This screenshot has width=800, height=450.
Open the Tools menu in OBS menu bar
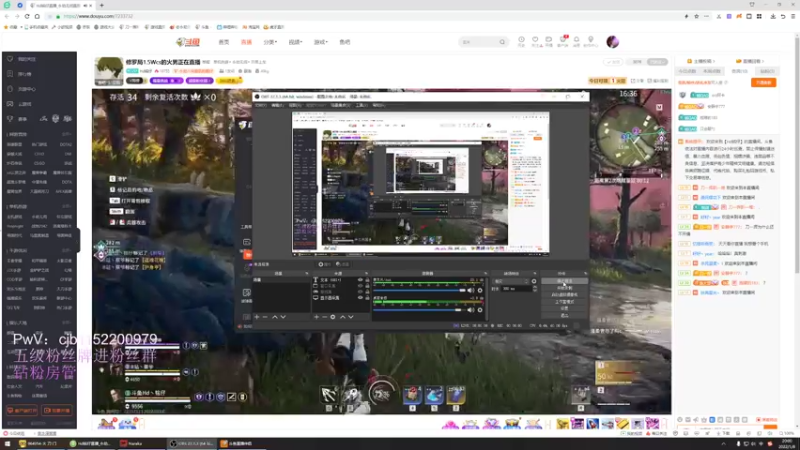pyautogui.click(x=361, y=105)
